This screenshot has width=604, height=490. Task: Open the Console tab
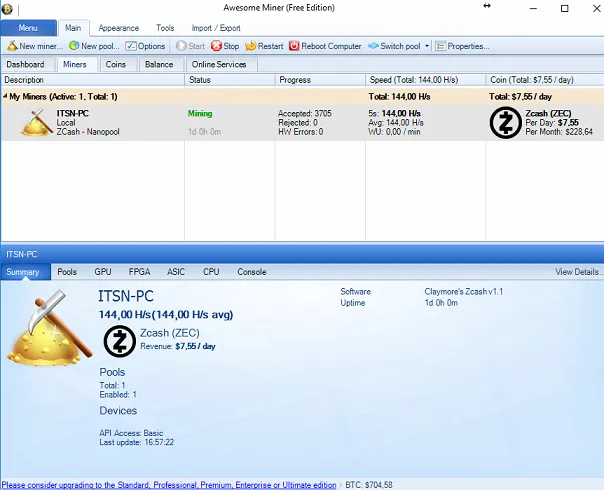tap(252, 272)
